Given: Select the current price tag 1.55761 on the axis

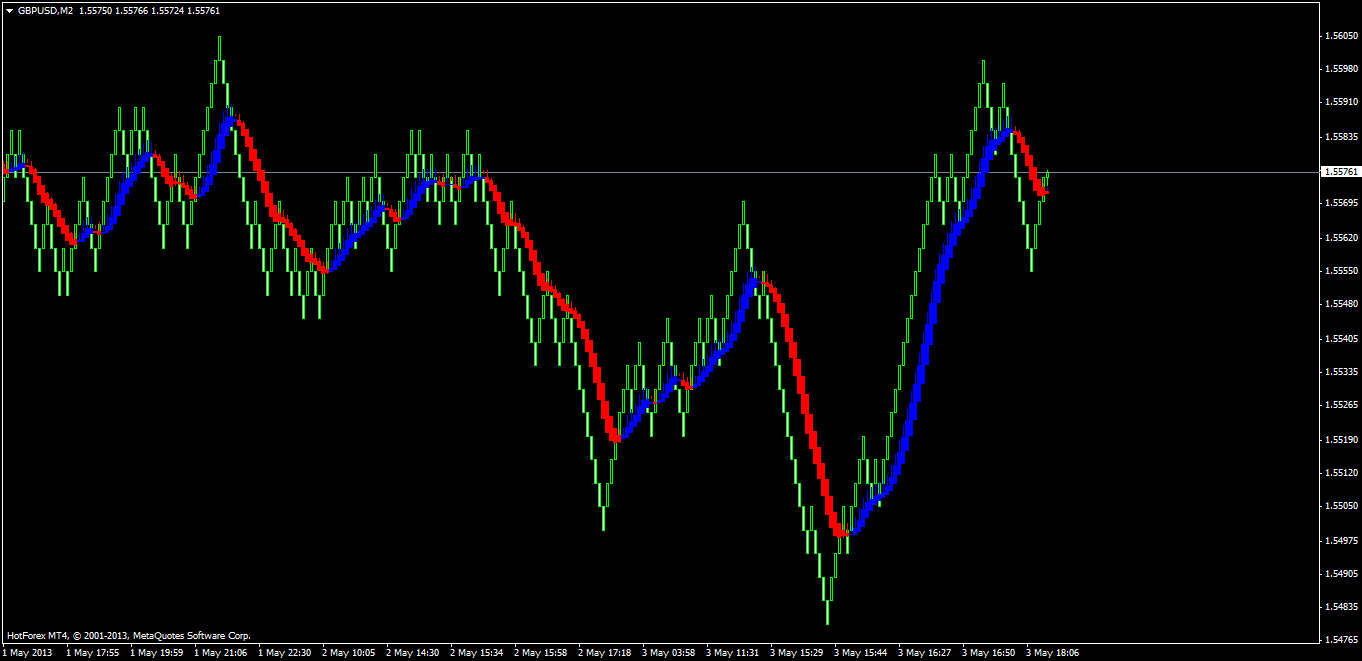Looking at the screenshot, I should tap(1340, 172).
